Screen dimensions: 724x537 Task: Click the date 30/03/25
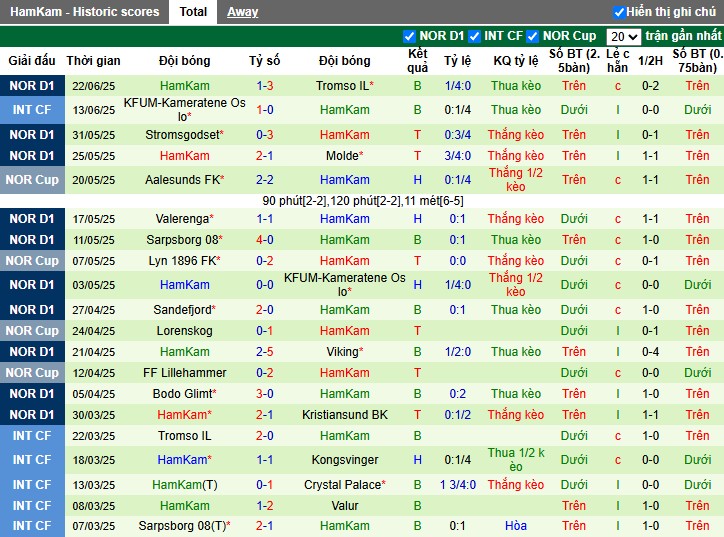tap(94, 415)
